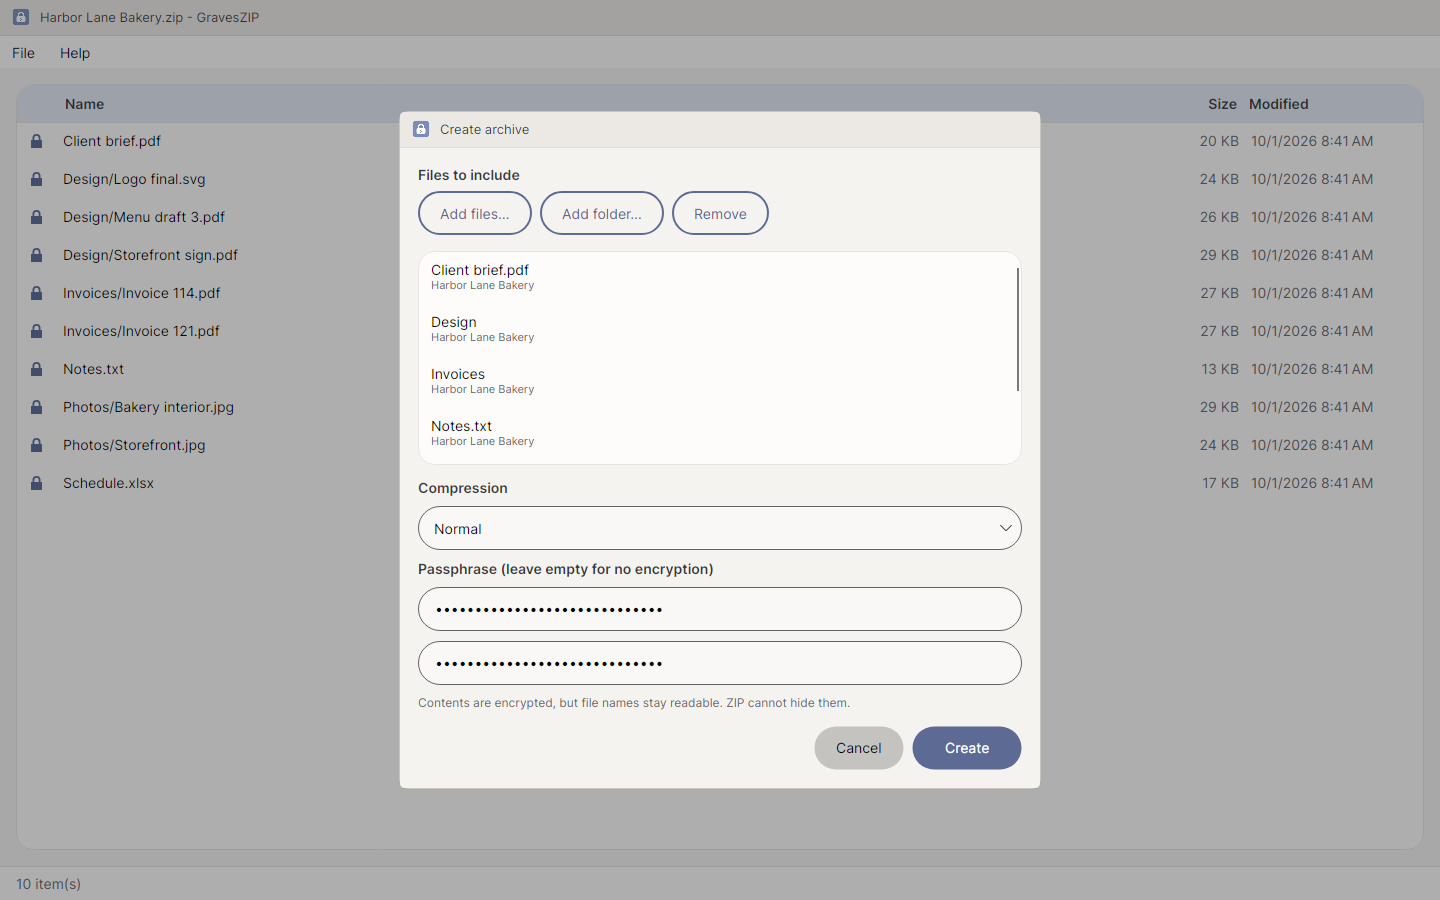Select Photos/Storefront.jpg in archive list
1440x900 pixels.
tap(720, 445)
